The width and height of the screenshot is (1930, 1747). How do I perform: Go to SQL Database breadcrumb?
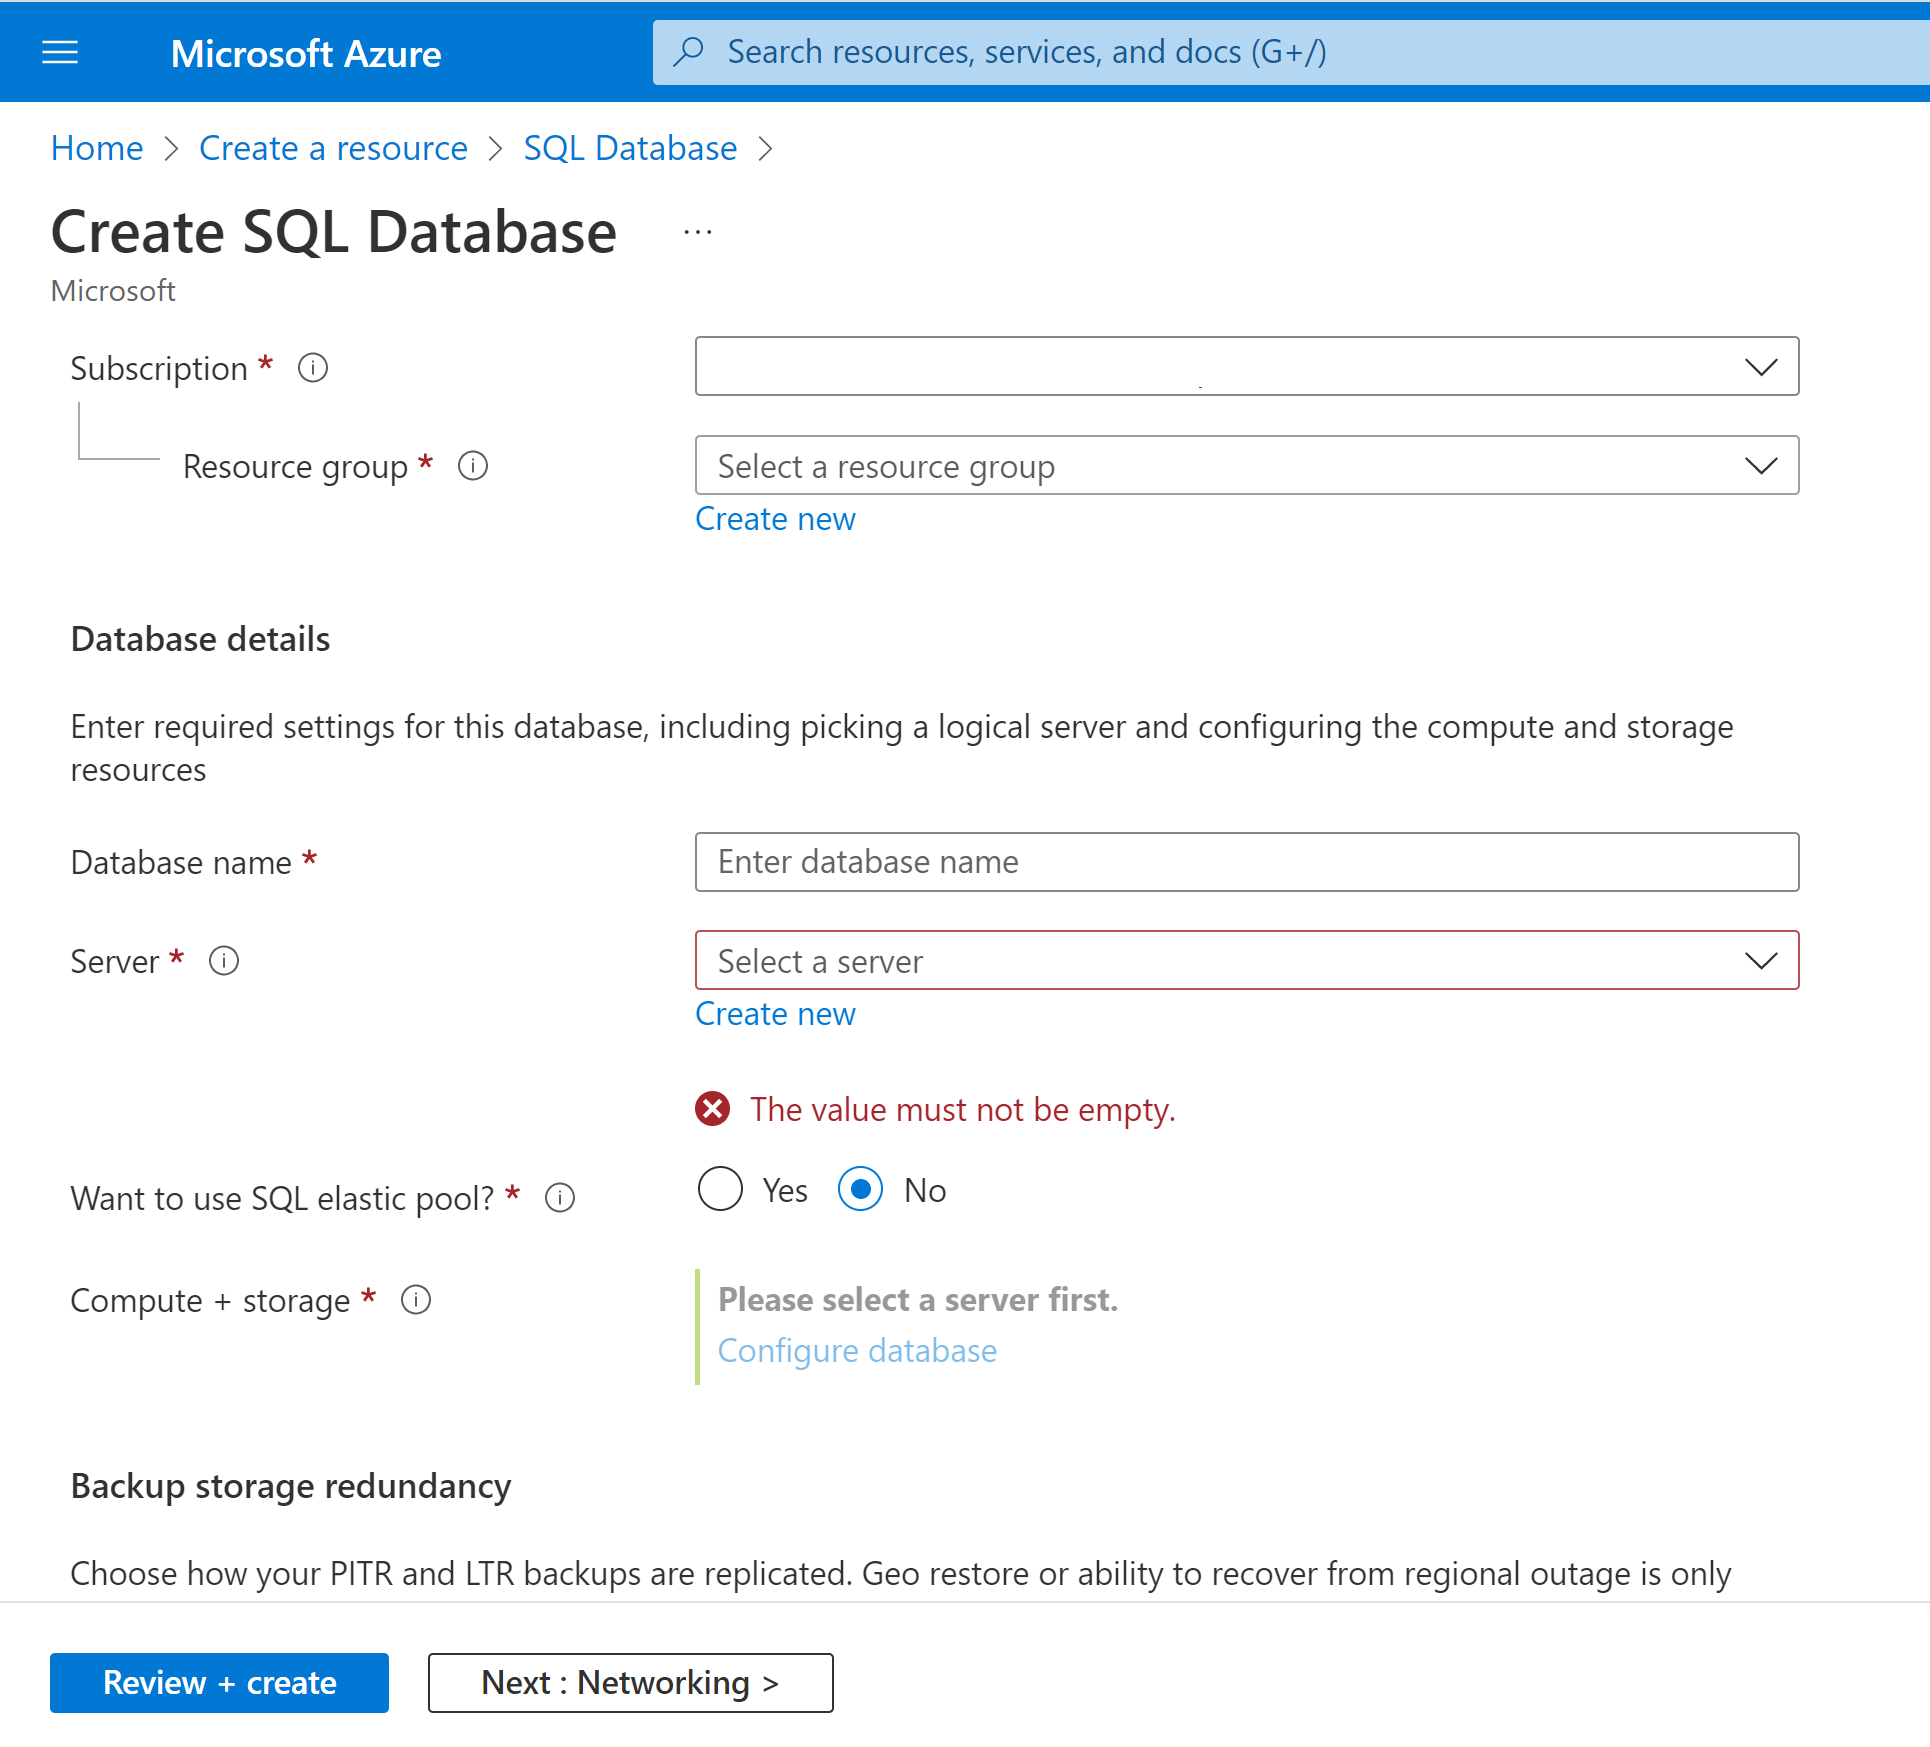630,148
